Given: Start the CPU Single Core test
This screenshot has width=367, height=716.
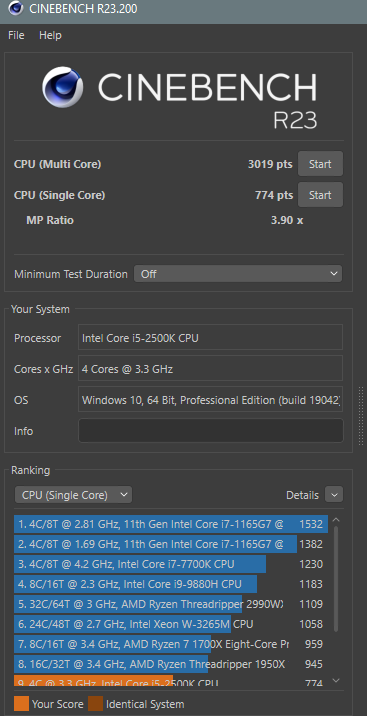Looking at the screenshot, I should [x=320, y=195].
